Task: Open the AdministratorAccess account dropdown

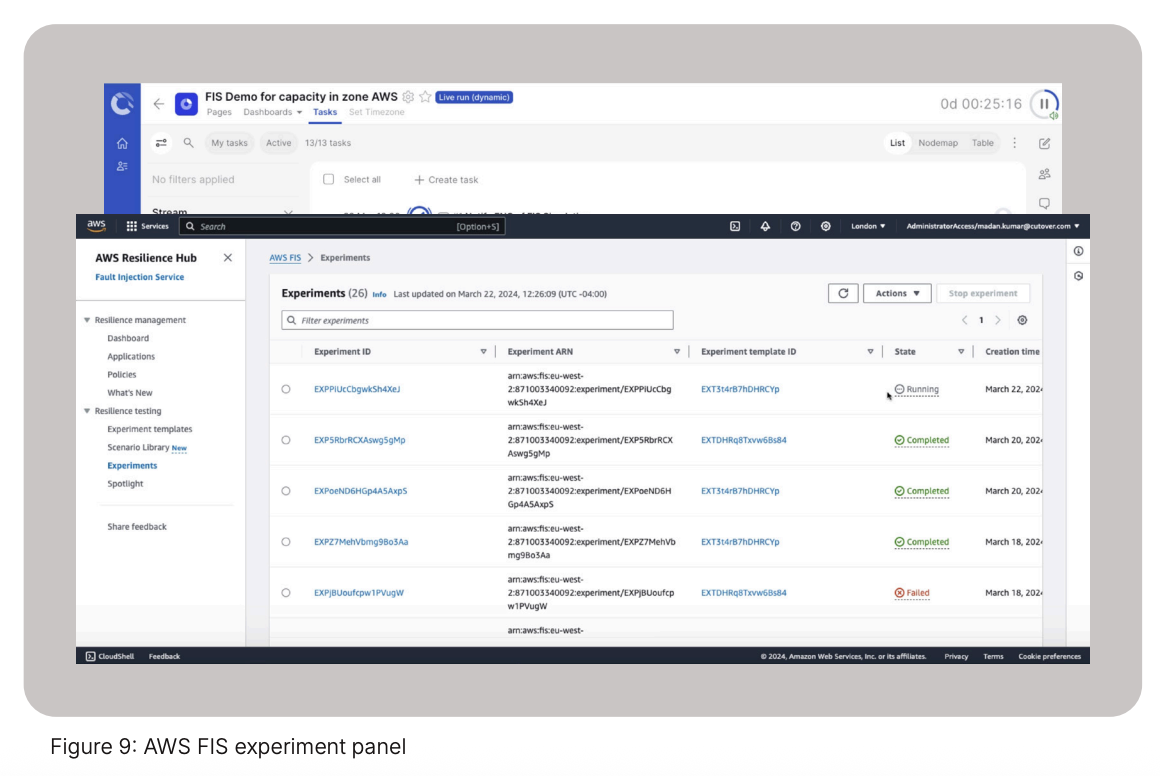Action: [992, 226]
